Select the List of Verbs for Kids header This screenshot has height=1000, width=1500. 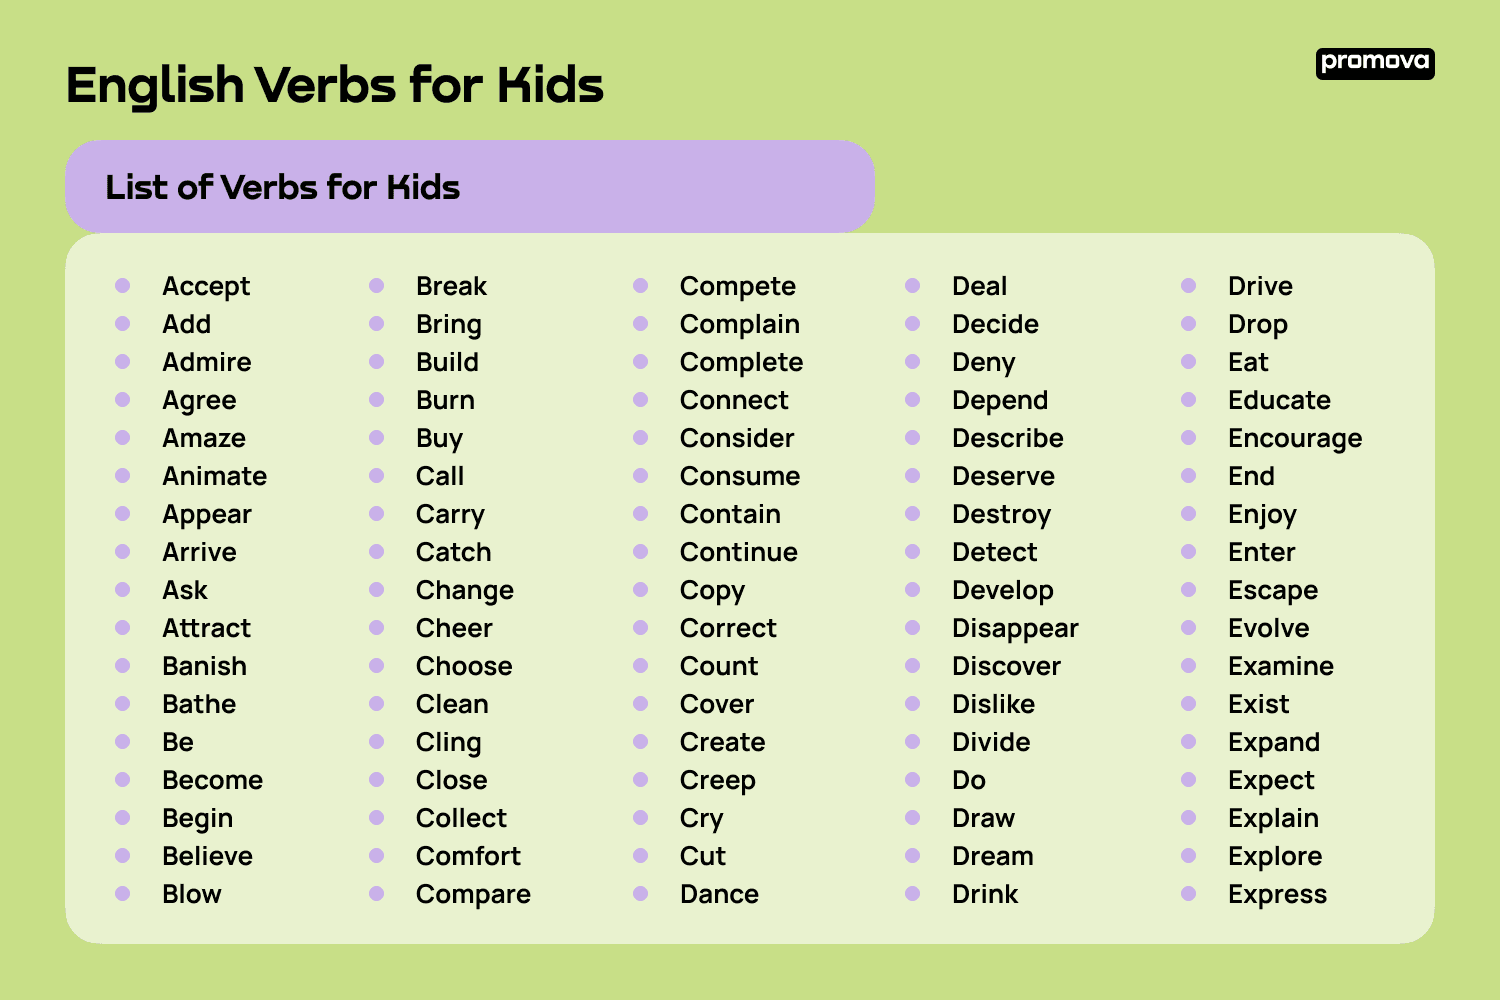(x=283, y=187)
